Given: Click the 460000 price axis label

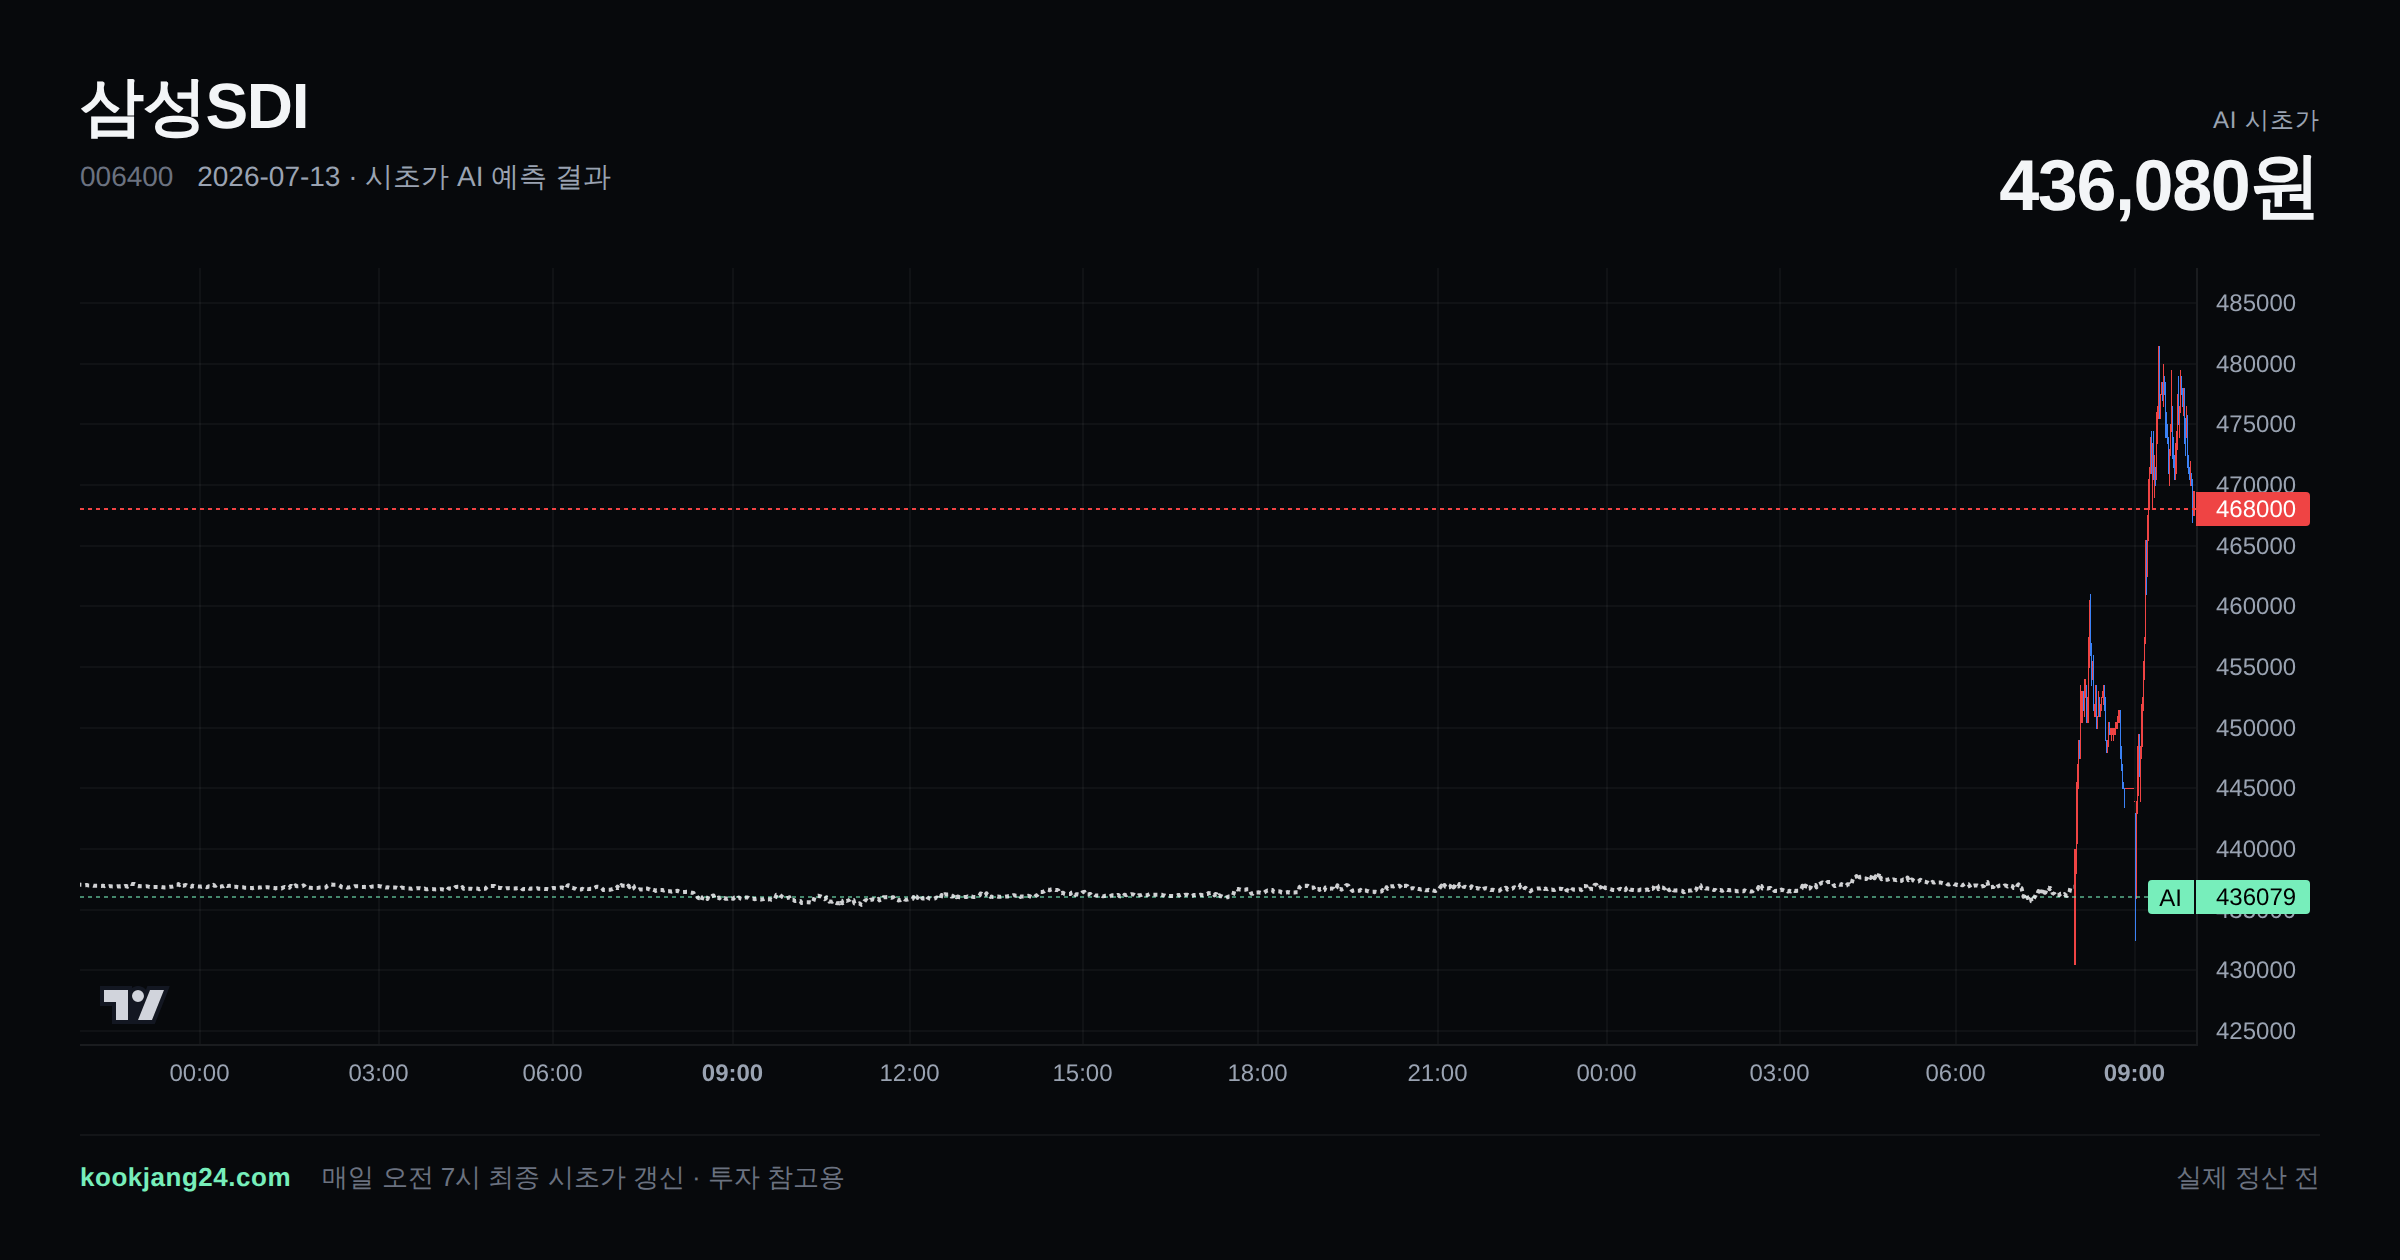Looking at the screenshot, I should (2255, 606).
